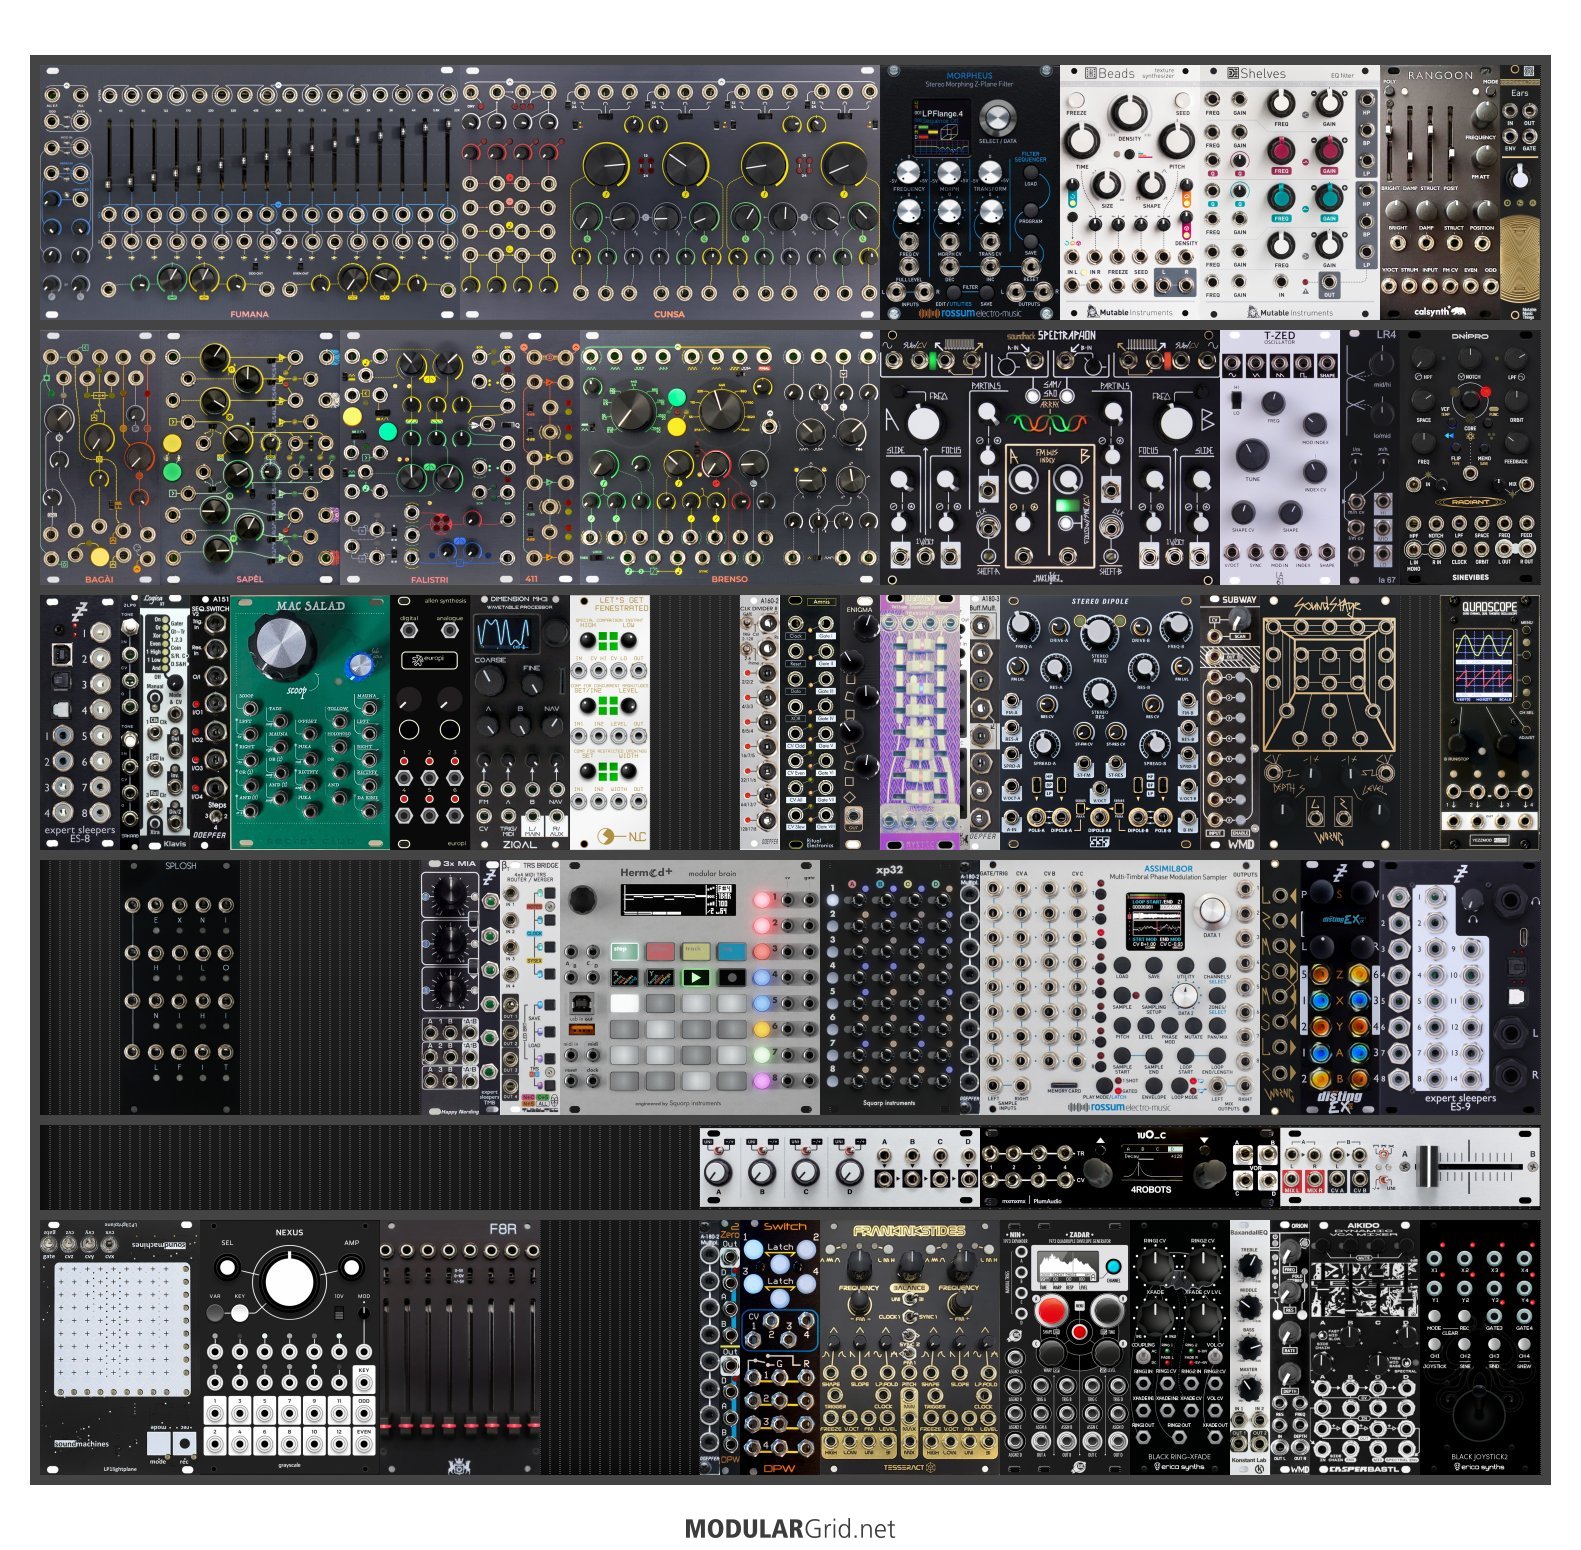Select the 1U four-knob A B C D module
Image resolution: width=1581 pixels, height=1550 pixels.
[x=840, y=1168]
